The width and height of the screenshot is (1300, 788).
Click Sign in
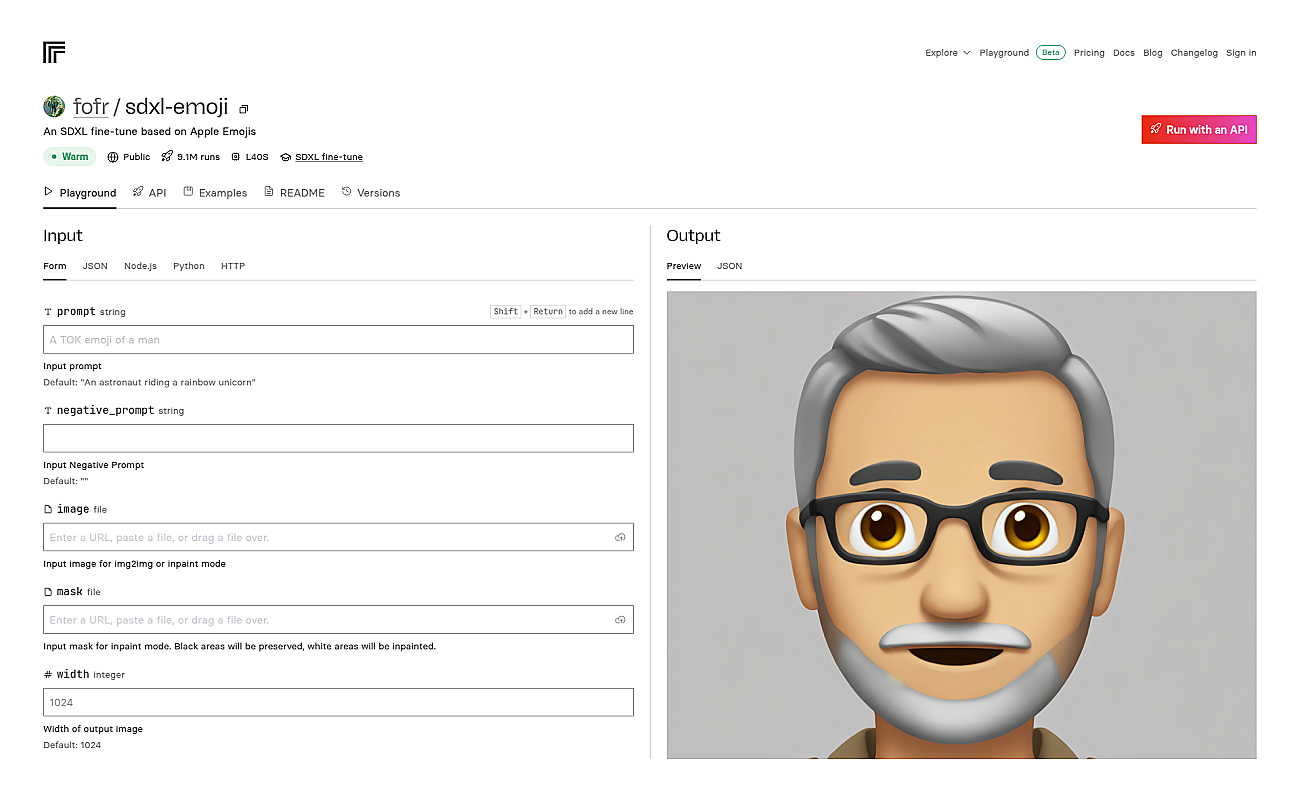point(1241,53)
